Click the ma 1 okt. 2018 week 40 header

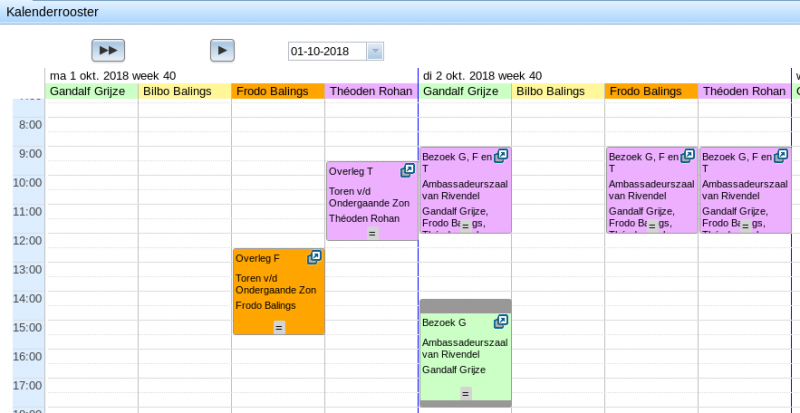point(113,76)
